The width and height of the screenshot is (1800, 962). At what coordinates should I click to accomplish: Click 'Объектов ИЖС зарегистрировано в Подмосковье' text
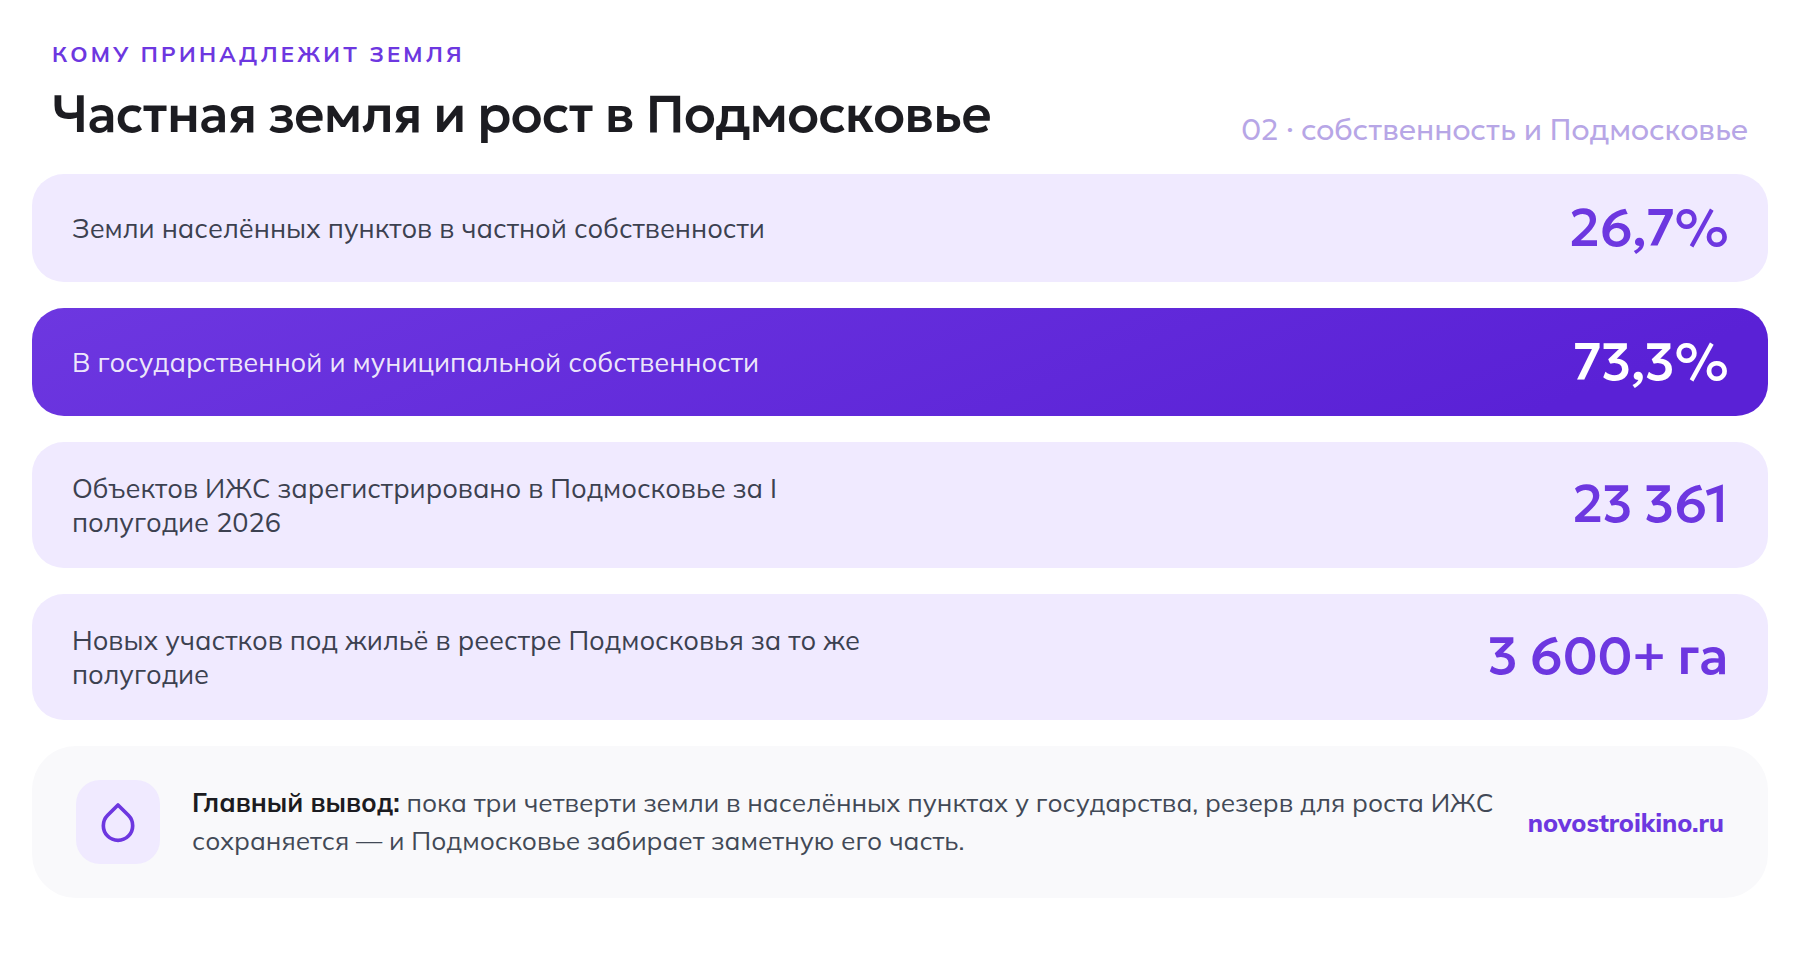pos(400,489)
